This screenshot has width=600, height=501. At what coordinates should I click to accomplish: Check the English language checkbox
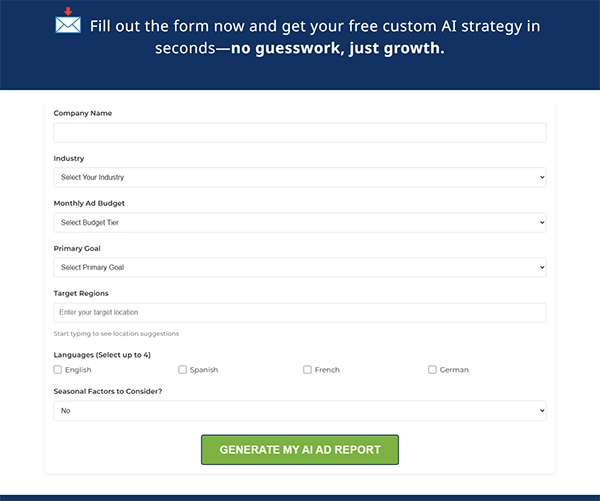coord(58,370)
